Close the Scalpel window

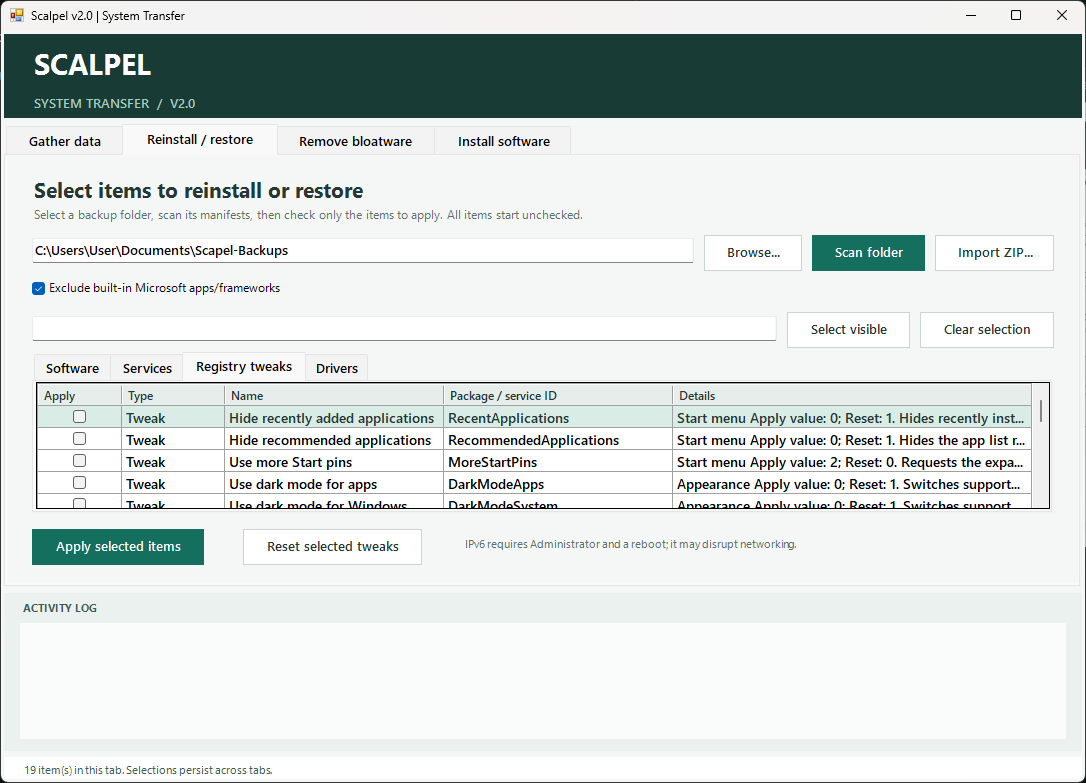click(x=1062, y=15)
